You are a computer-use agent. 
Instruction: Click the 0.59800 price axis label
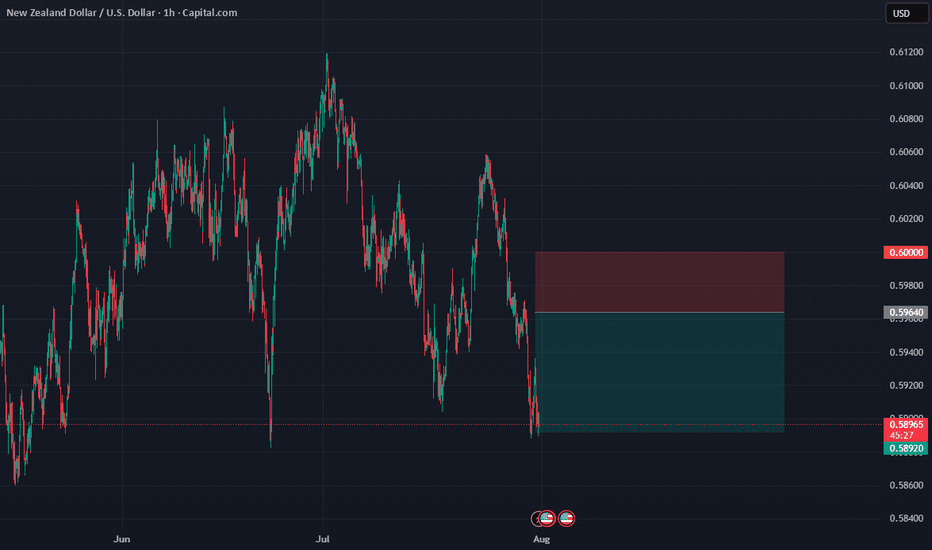(x=906, y=285)
